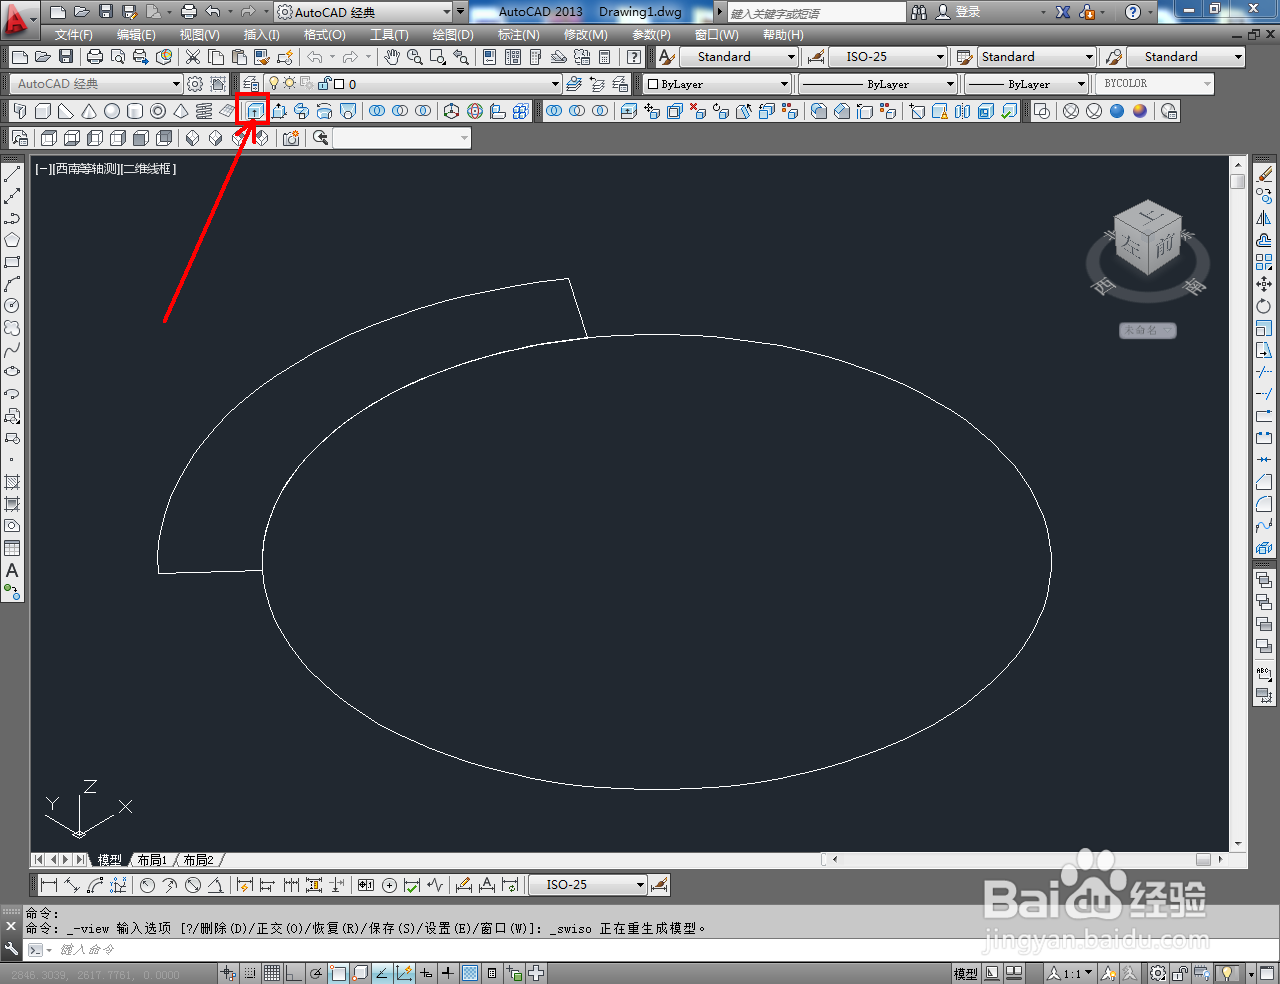The image size is (1280, 984).
Task: Toggle Lineweight display in status bar
Action: click(448, 973)
